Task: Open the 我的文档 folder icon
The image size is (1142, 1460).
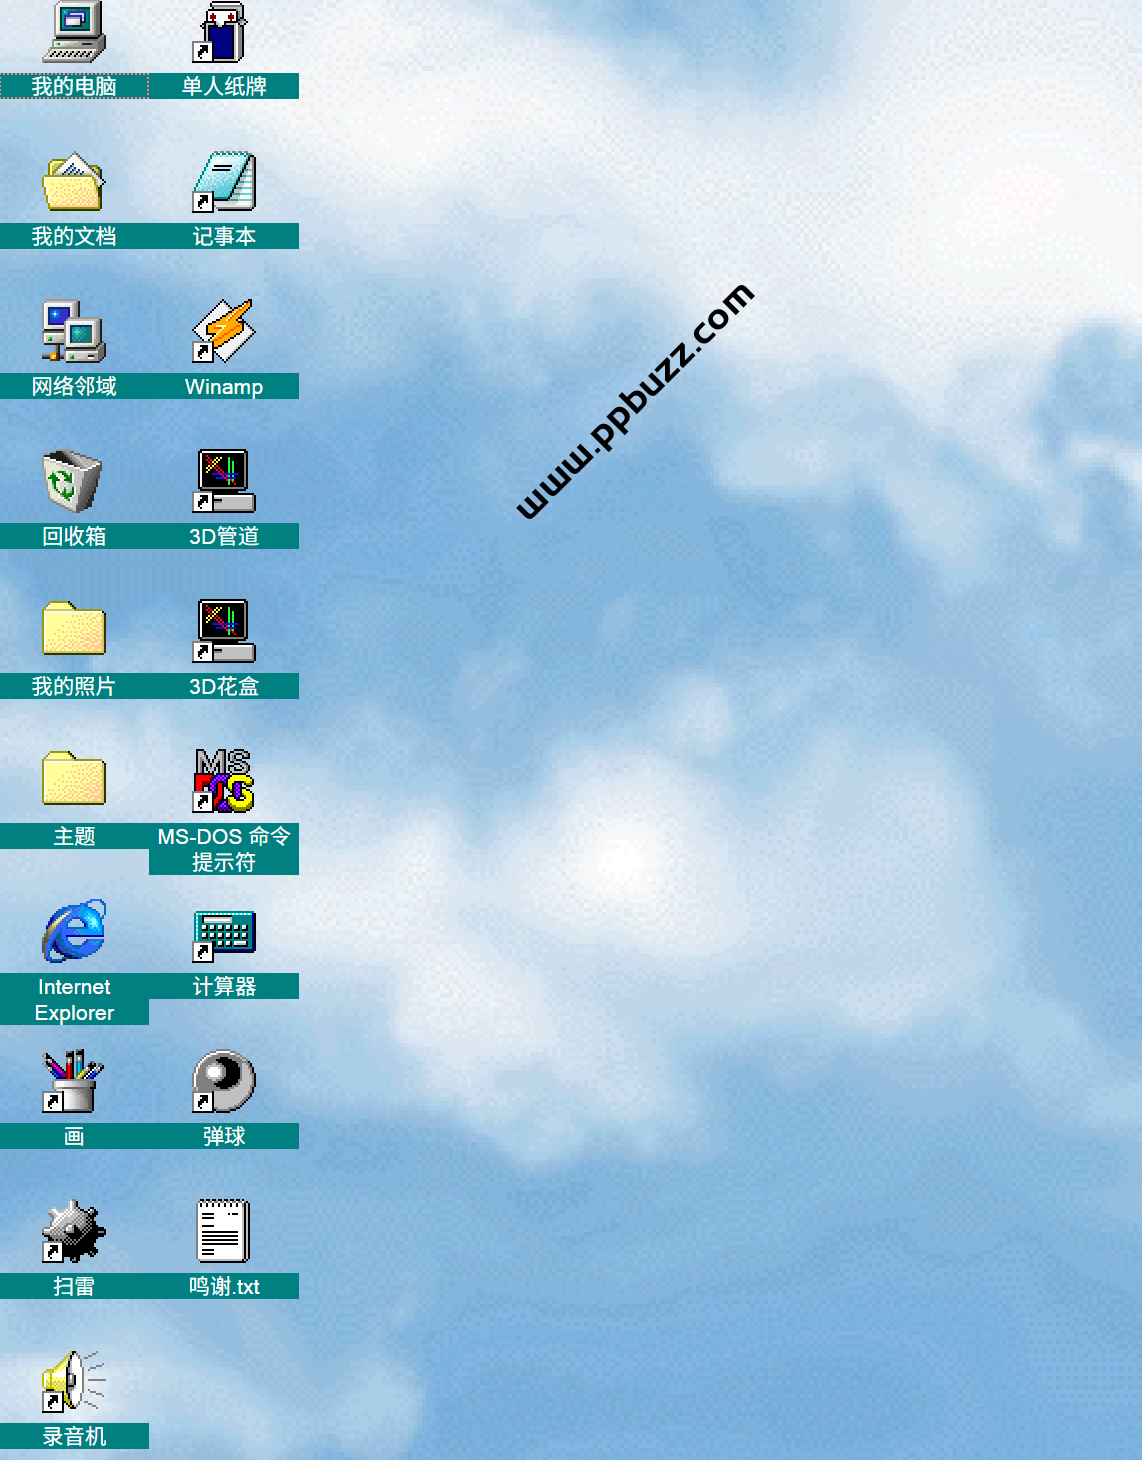Action: [74, 183]
